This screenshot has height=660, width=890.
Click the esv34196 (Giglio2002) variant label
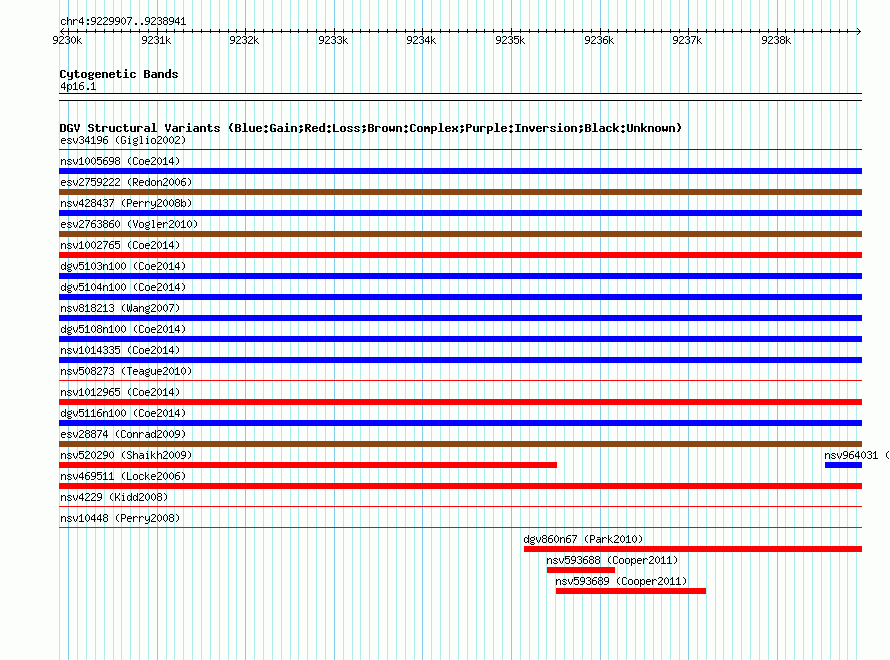pos(123,141)
